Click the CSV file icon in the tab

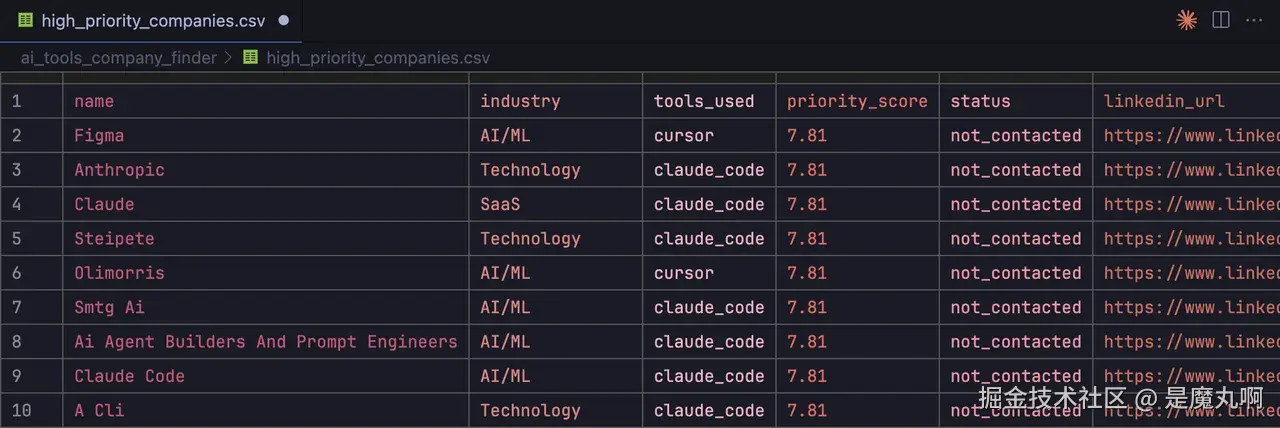tap(25, 21)
